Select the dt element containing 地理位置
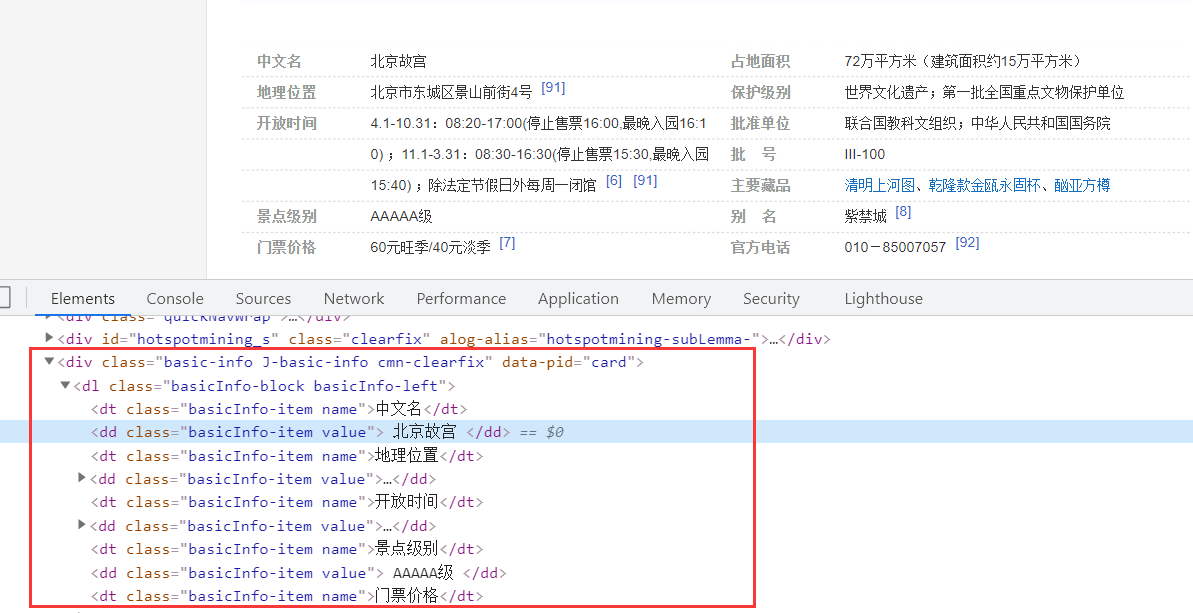The image size is (1193, 613). [288, 456]
